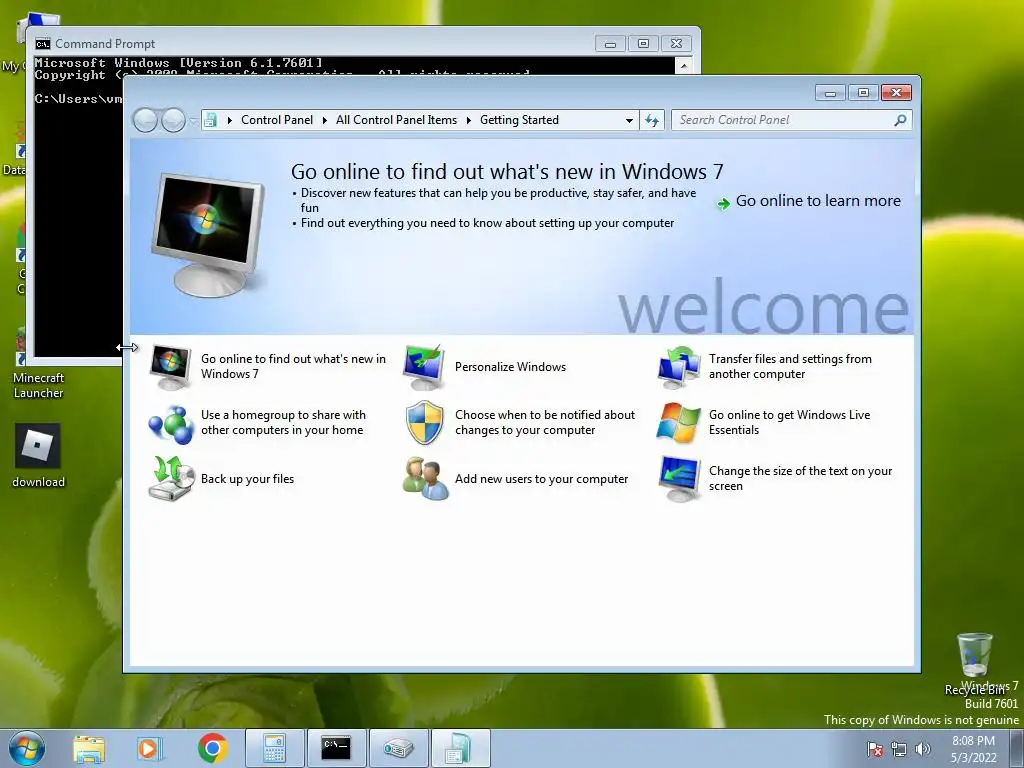
Task: Click the Show desktop button
Action: pos(1017,748)
